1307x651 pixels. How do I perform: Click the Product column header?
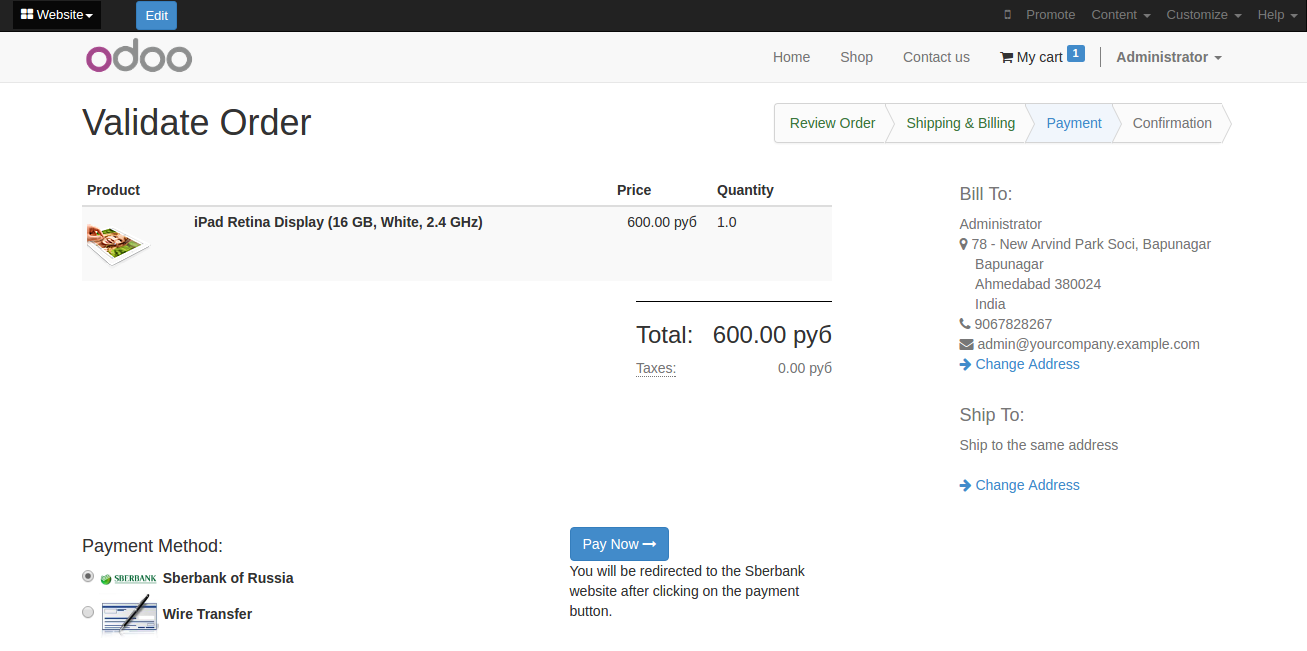(x=114, y=190)
